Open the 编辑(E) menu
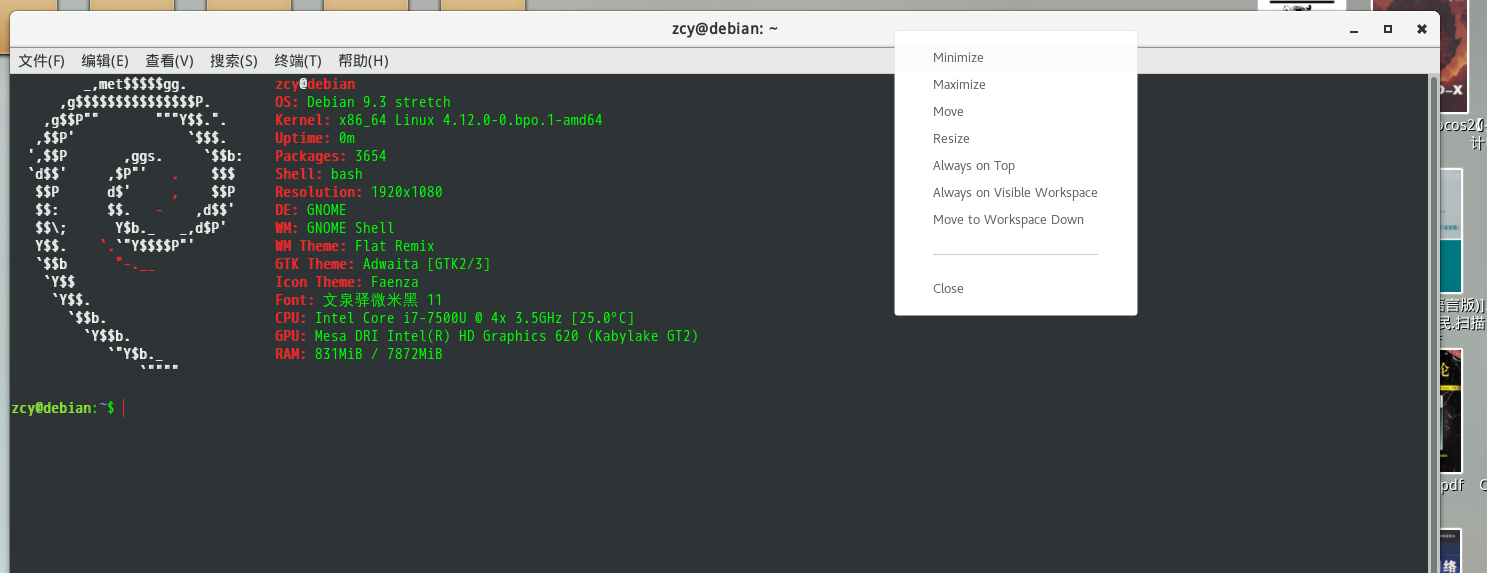1487x573 pixels. coord(105,61)
